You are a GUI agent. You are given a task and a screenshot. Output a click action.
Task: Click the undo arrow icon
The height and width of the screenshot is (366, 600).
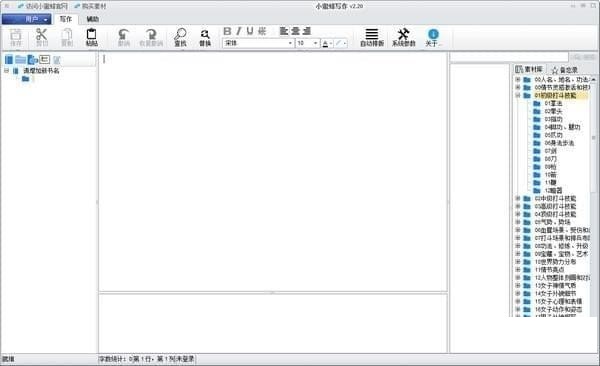pyautogui.click(x=124, y=37)
